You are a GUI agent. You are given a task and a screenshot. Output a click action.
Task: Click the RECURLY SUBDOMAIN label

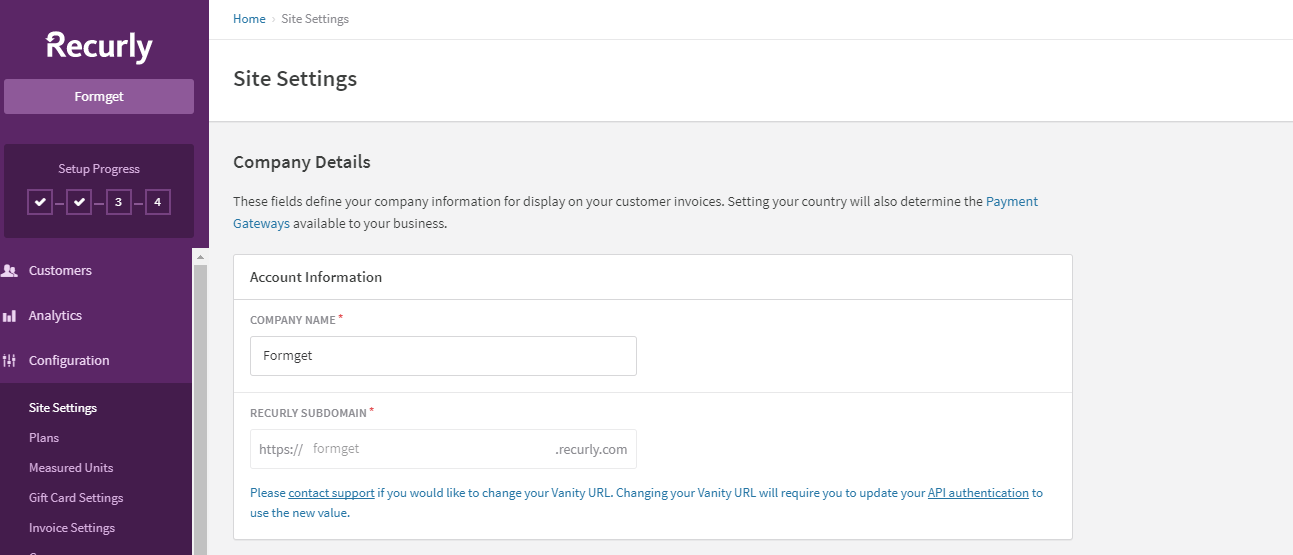coord(308,413)
